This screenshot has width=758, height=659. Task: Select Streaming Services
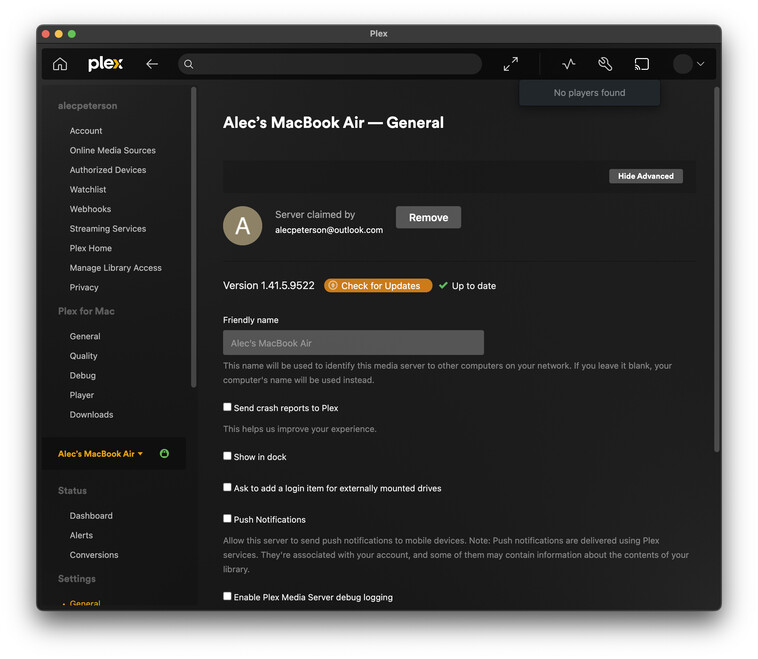pos(108,229)
